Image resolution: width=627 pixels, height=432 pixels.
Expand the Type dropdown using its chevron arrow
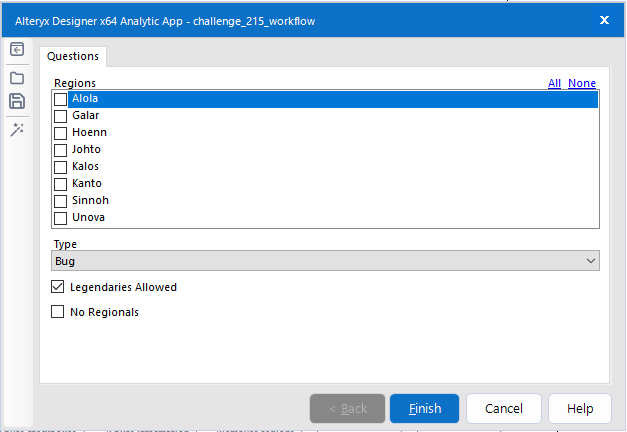590,261
